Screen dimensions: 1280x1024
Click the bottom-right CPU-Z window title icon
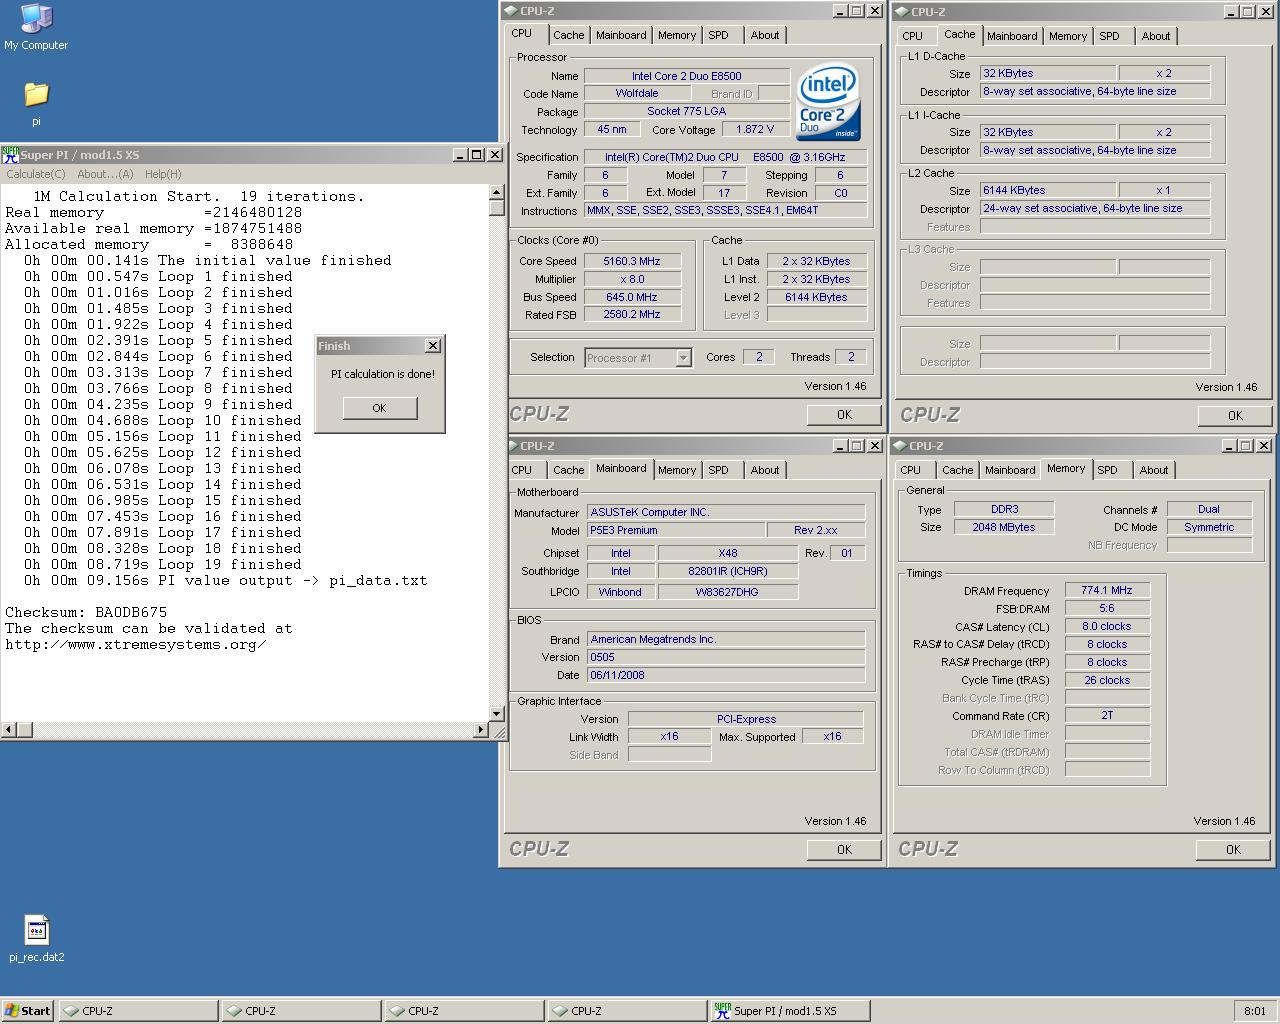click(899, 446)
